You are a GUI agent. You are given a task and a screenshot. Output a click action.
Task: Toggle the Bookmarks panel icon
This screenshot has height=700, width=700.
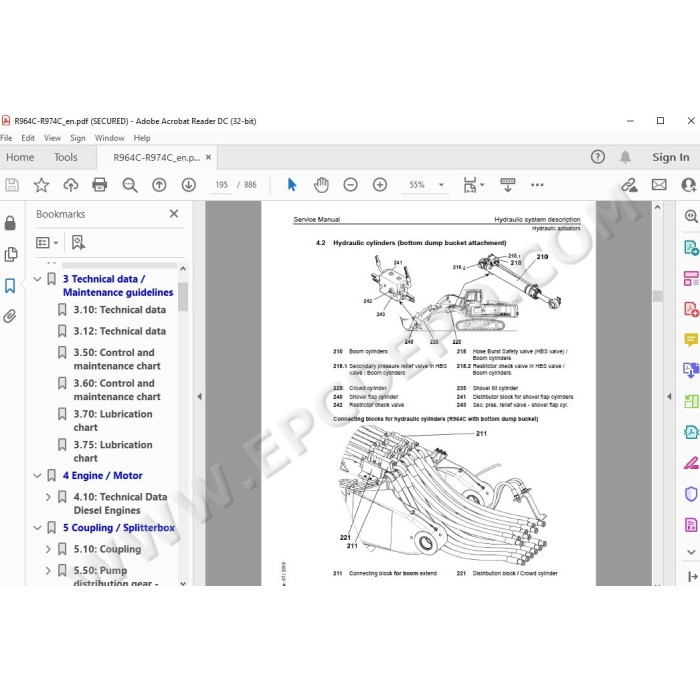10,285
